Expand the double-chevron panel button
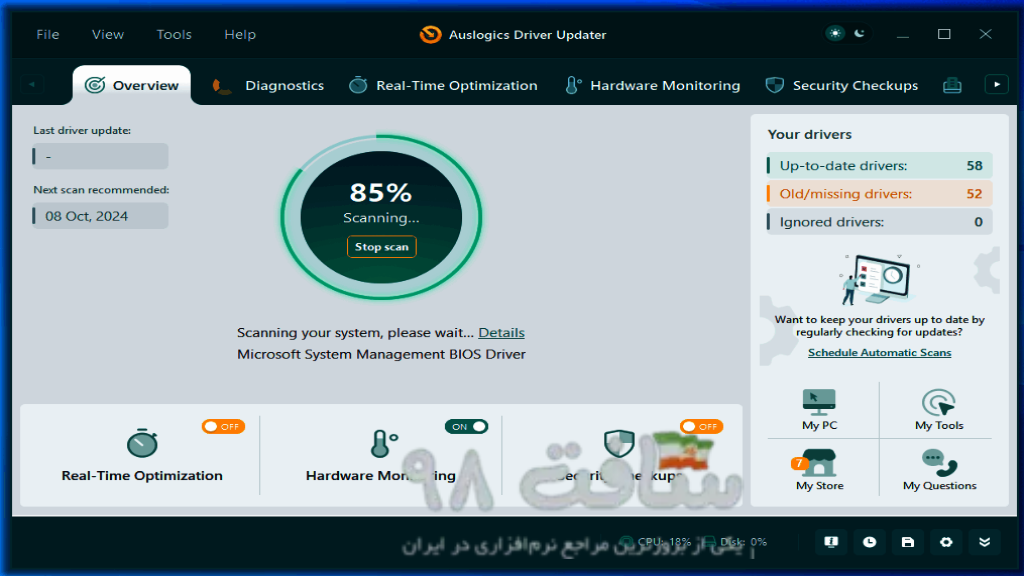The image size is (1024, 576). 985,542
